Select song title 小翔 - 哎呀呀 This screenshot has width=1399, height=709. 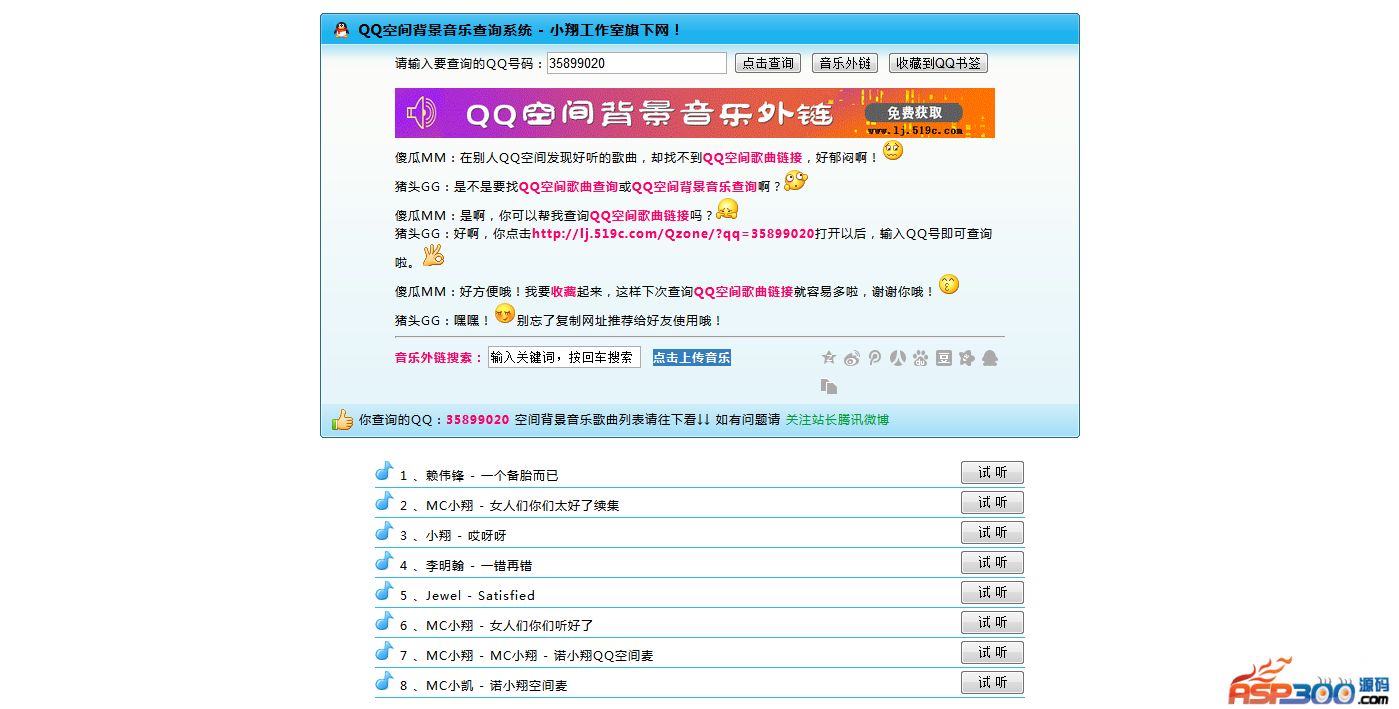pos(466,535)
